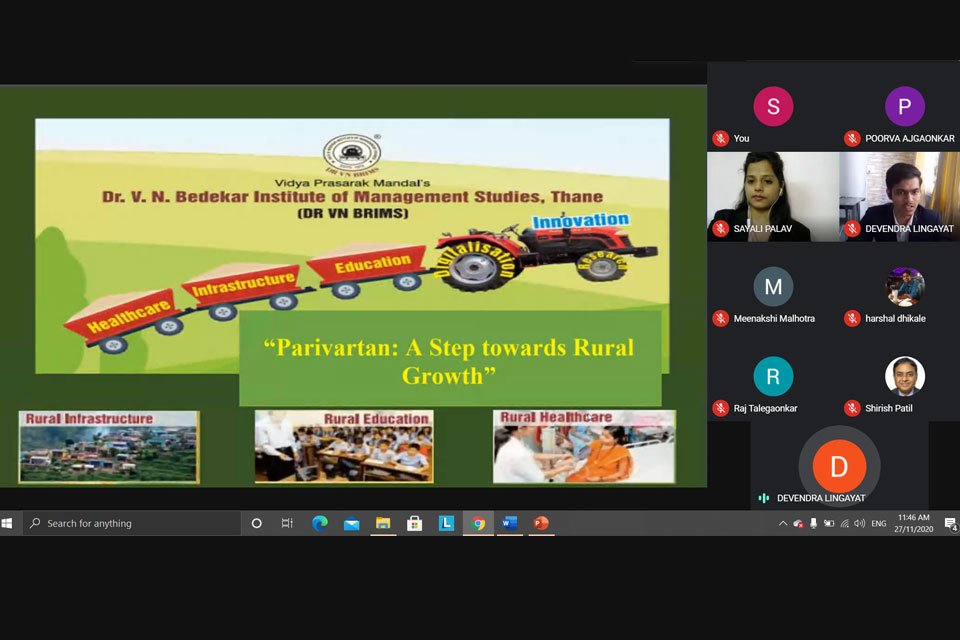Click the Dr. V. N. Bedekar Institute heading
The image size is (960, 640).
pos(353,197)
